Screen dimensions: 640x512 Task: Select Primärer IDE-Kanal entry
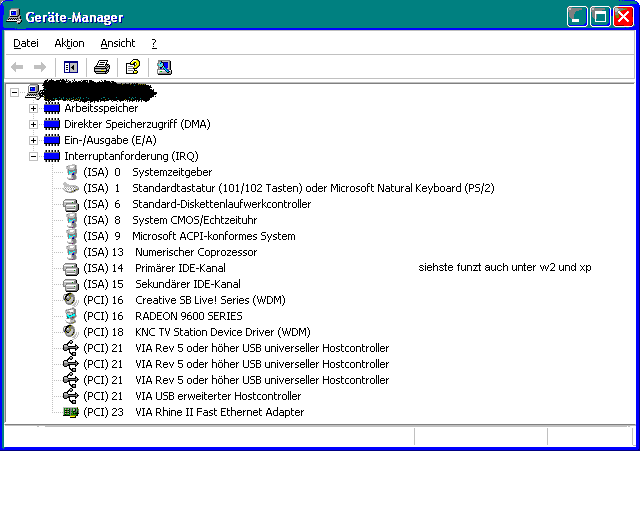point(180,268)
